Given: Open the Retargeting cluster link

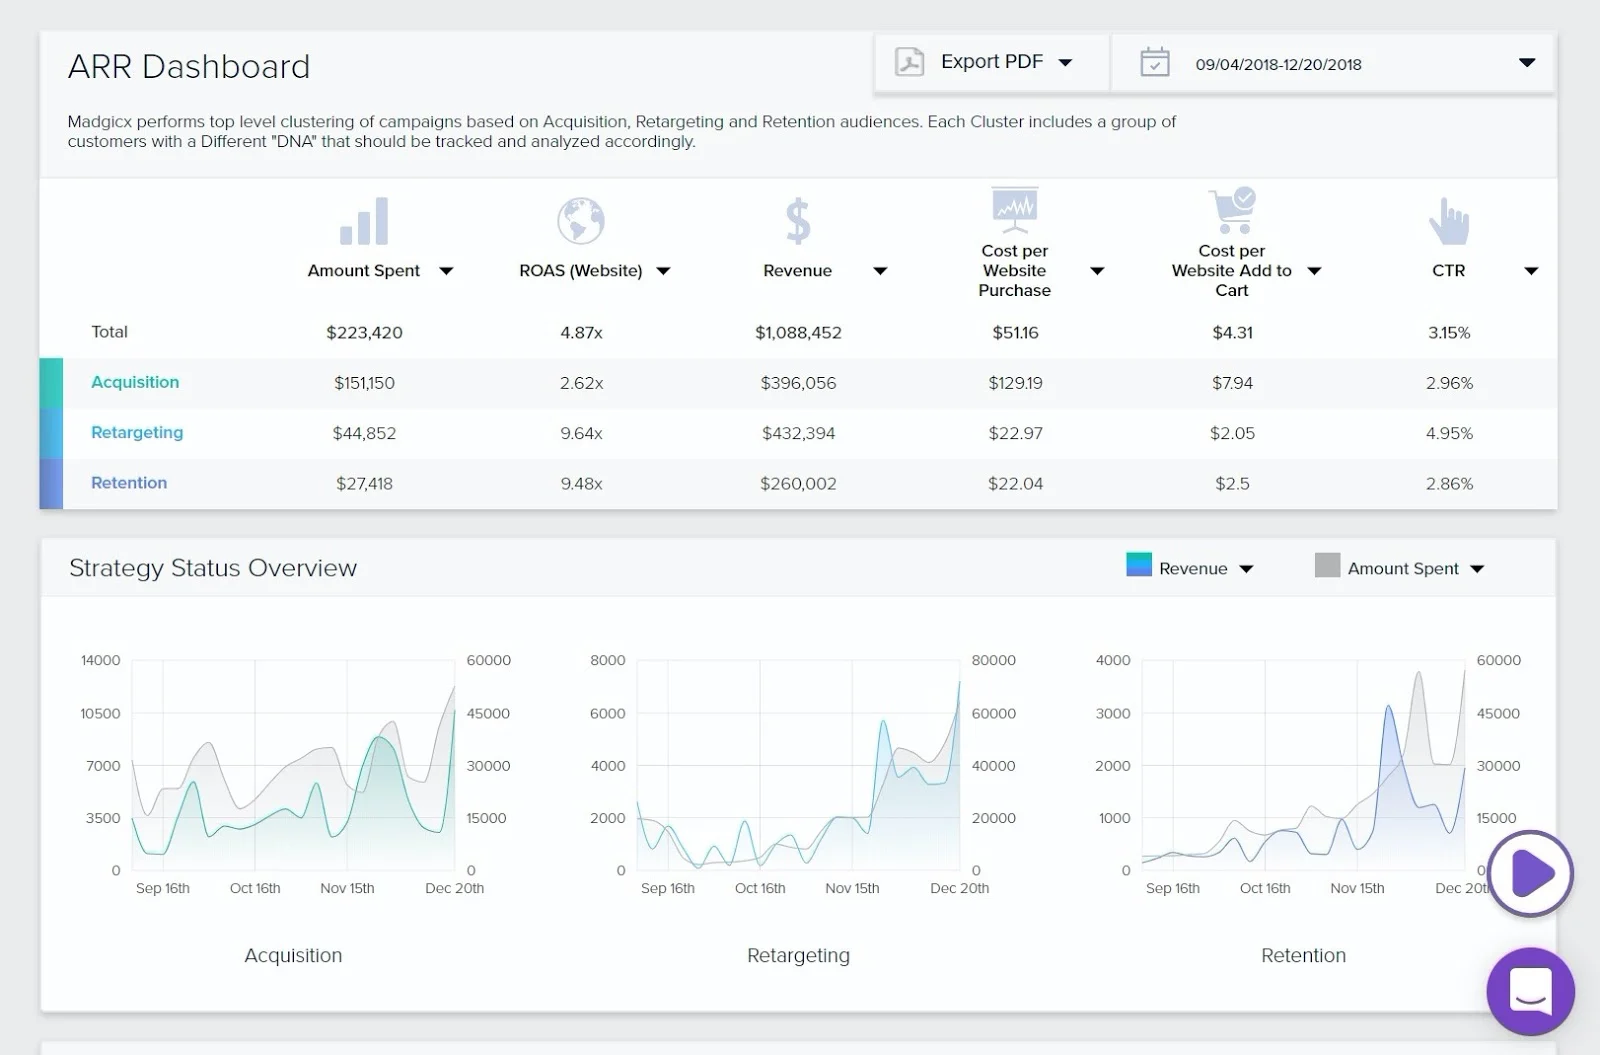Looking at the screenshot, I should [137, 432].
